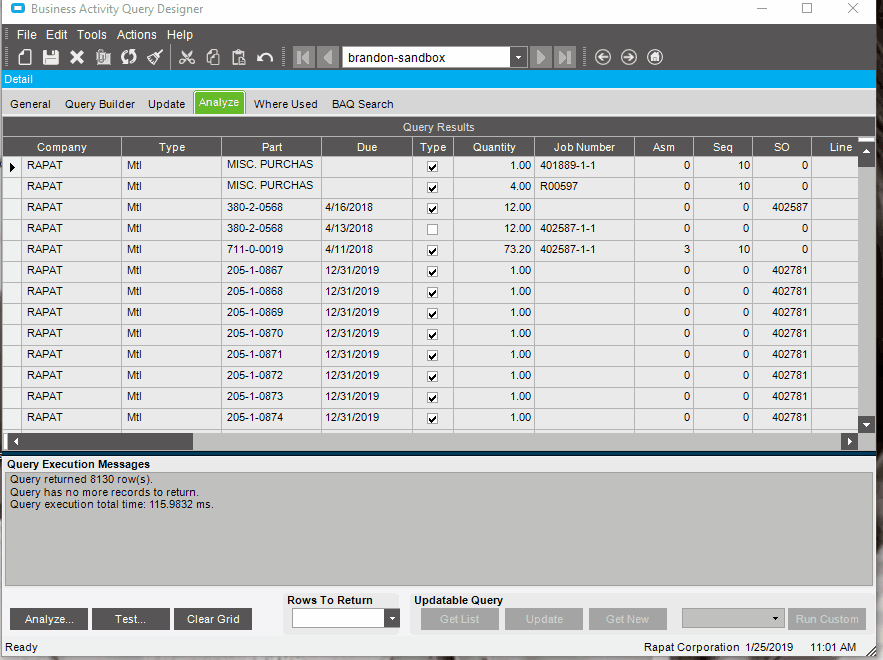Screen dimensions: 883x660
Task: Click the Forward circular arrow icon
Action: 628,57
